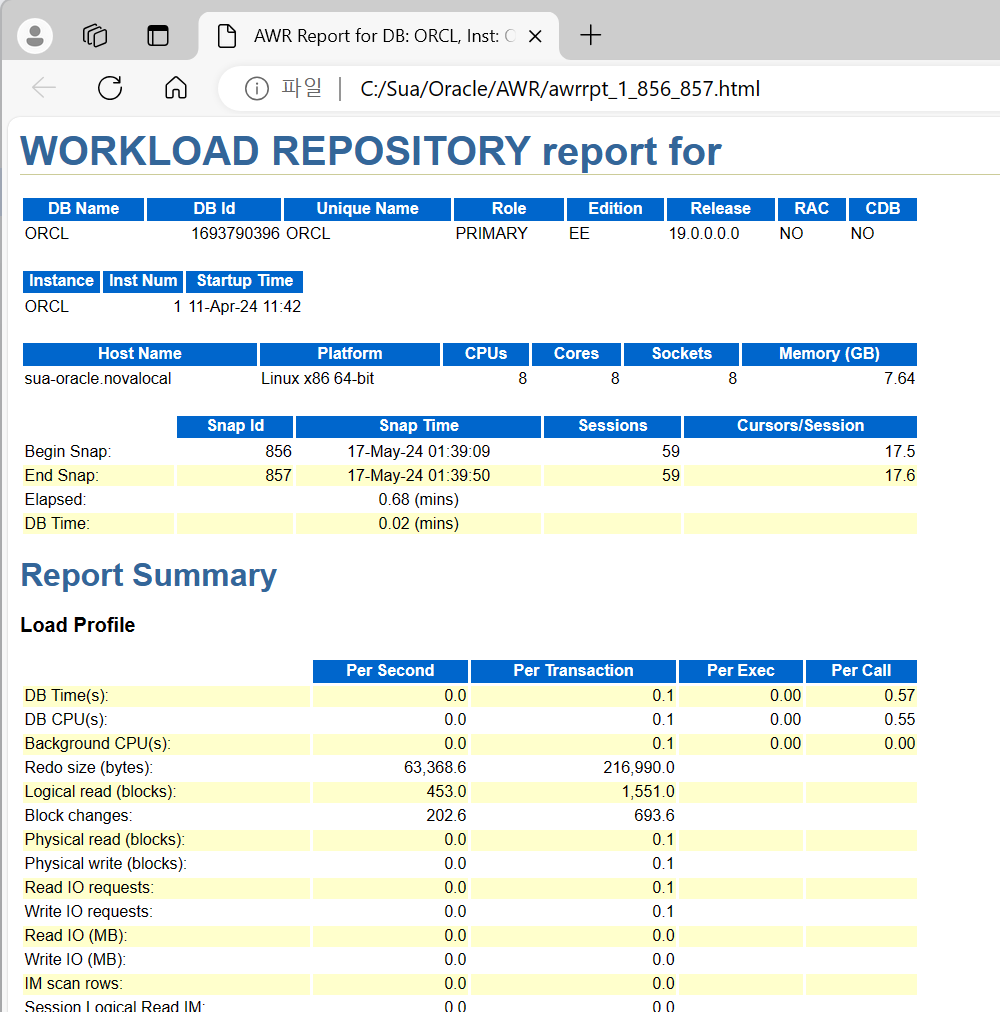Viewport: 1000px width, 1012px height.
Task: Click the RAC column header
Action: click(811, 208)
